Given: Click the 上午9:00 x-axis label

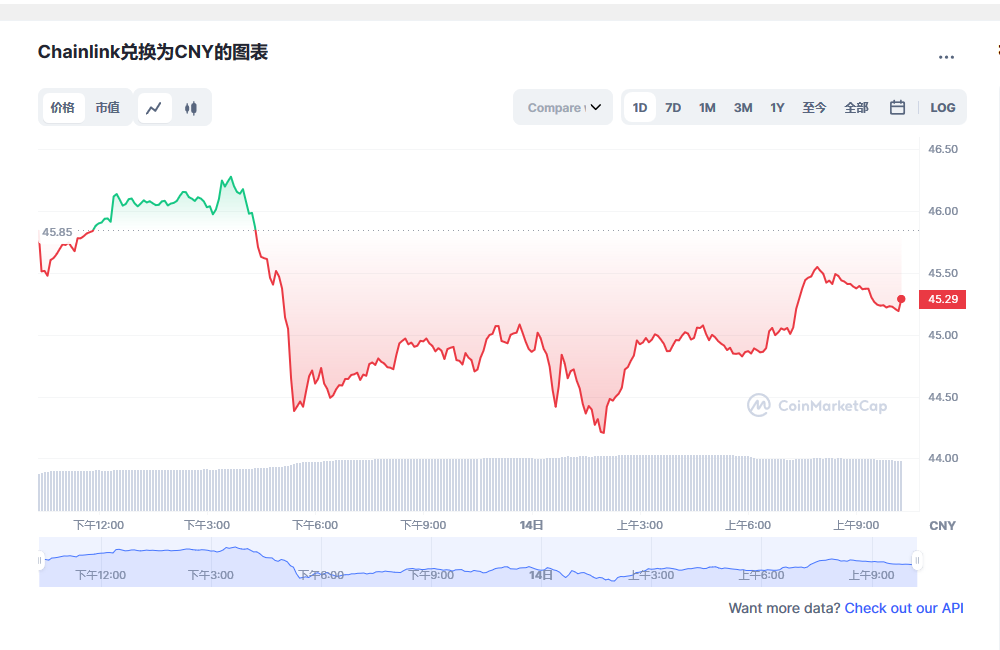Looking at the screenshot, I should point(856,525).
